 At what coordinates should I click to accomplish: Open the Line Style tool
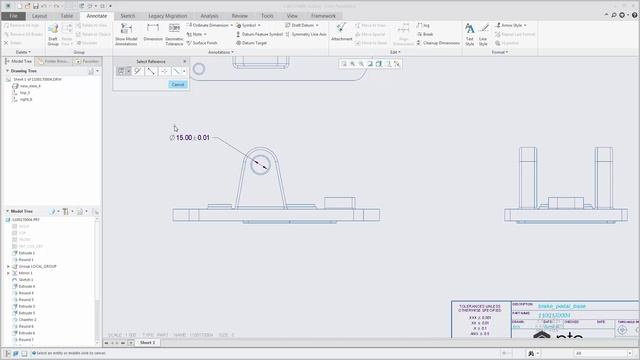(x=483, y=33)
